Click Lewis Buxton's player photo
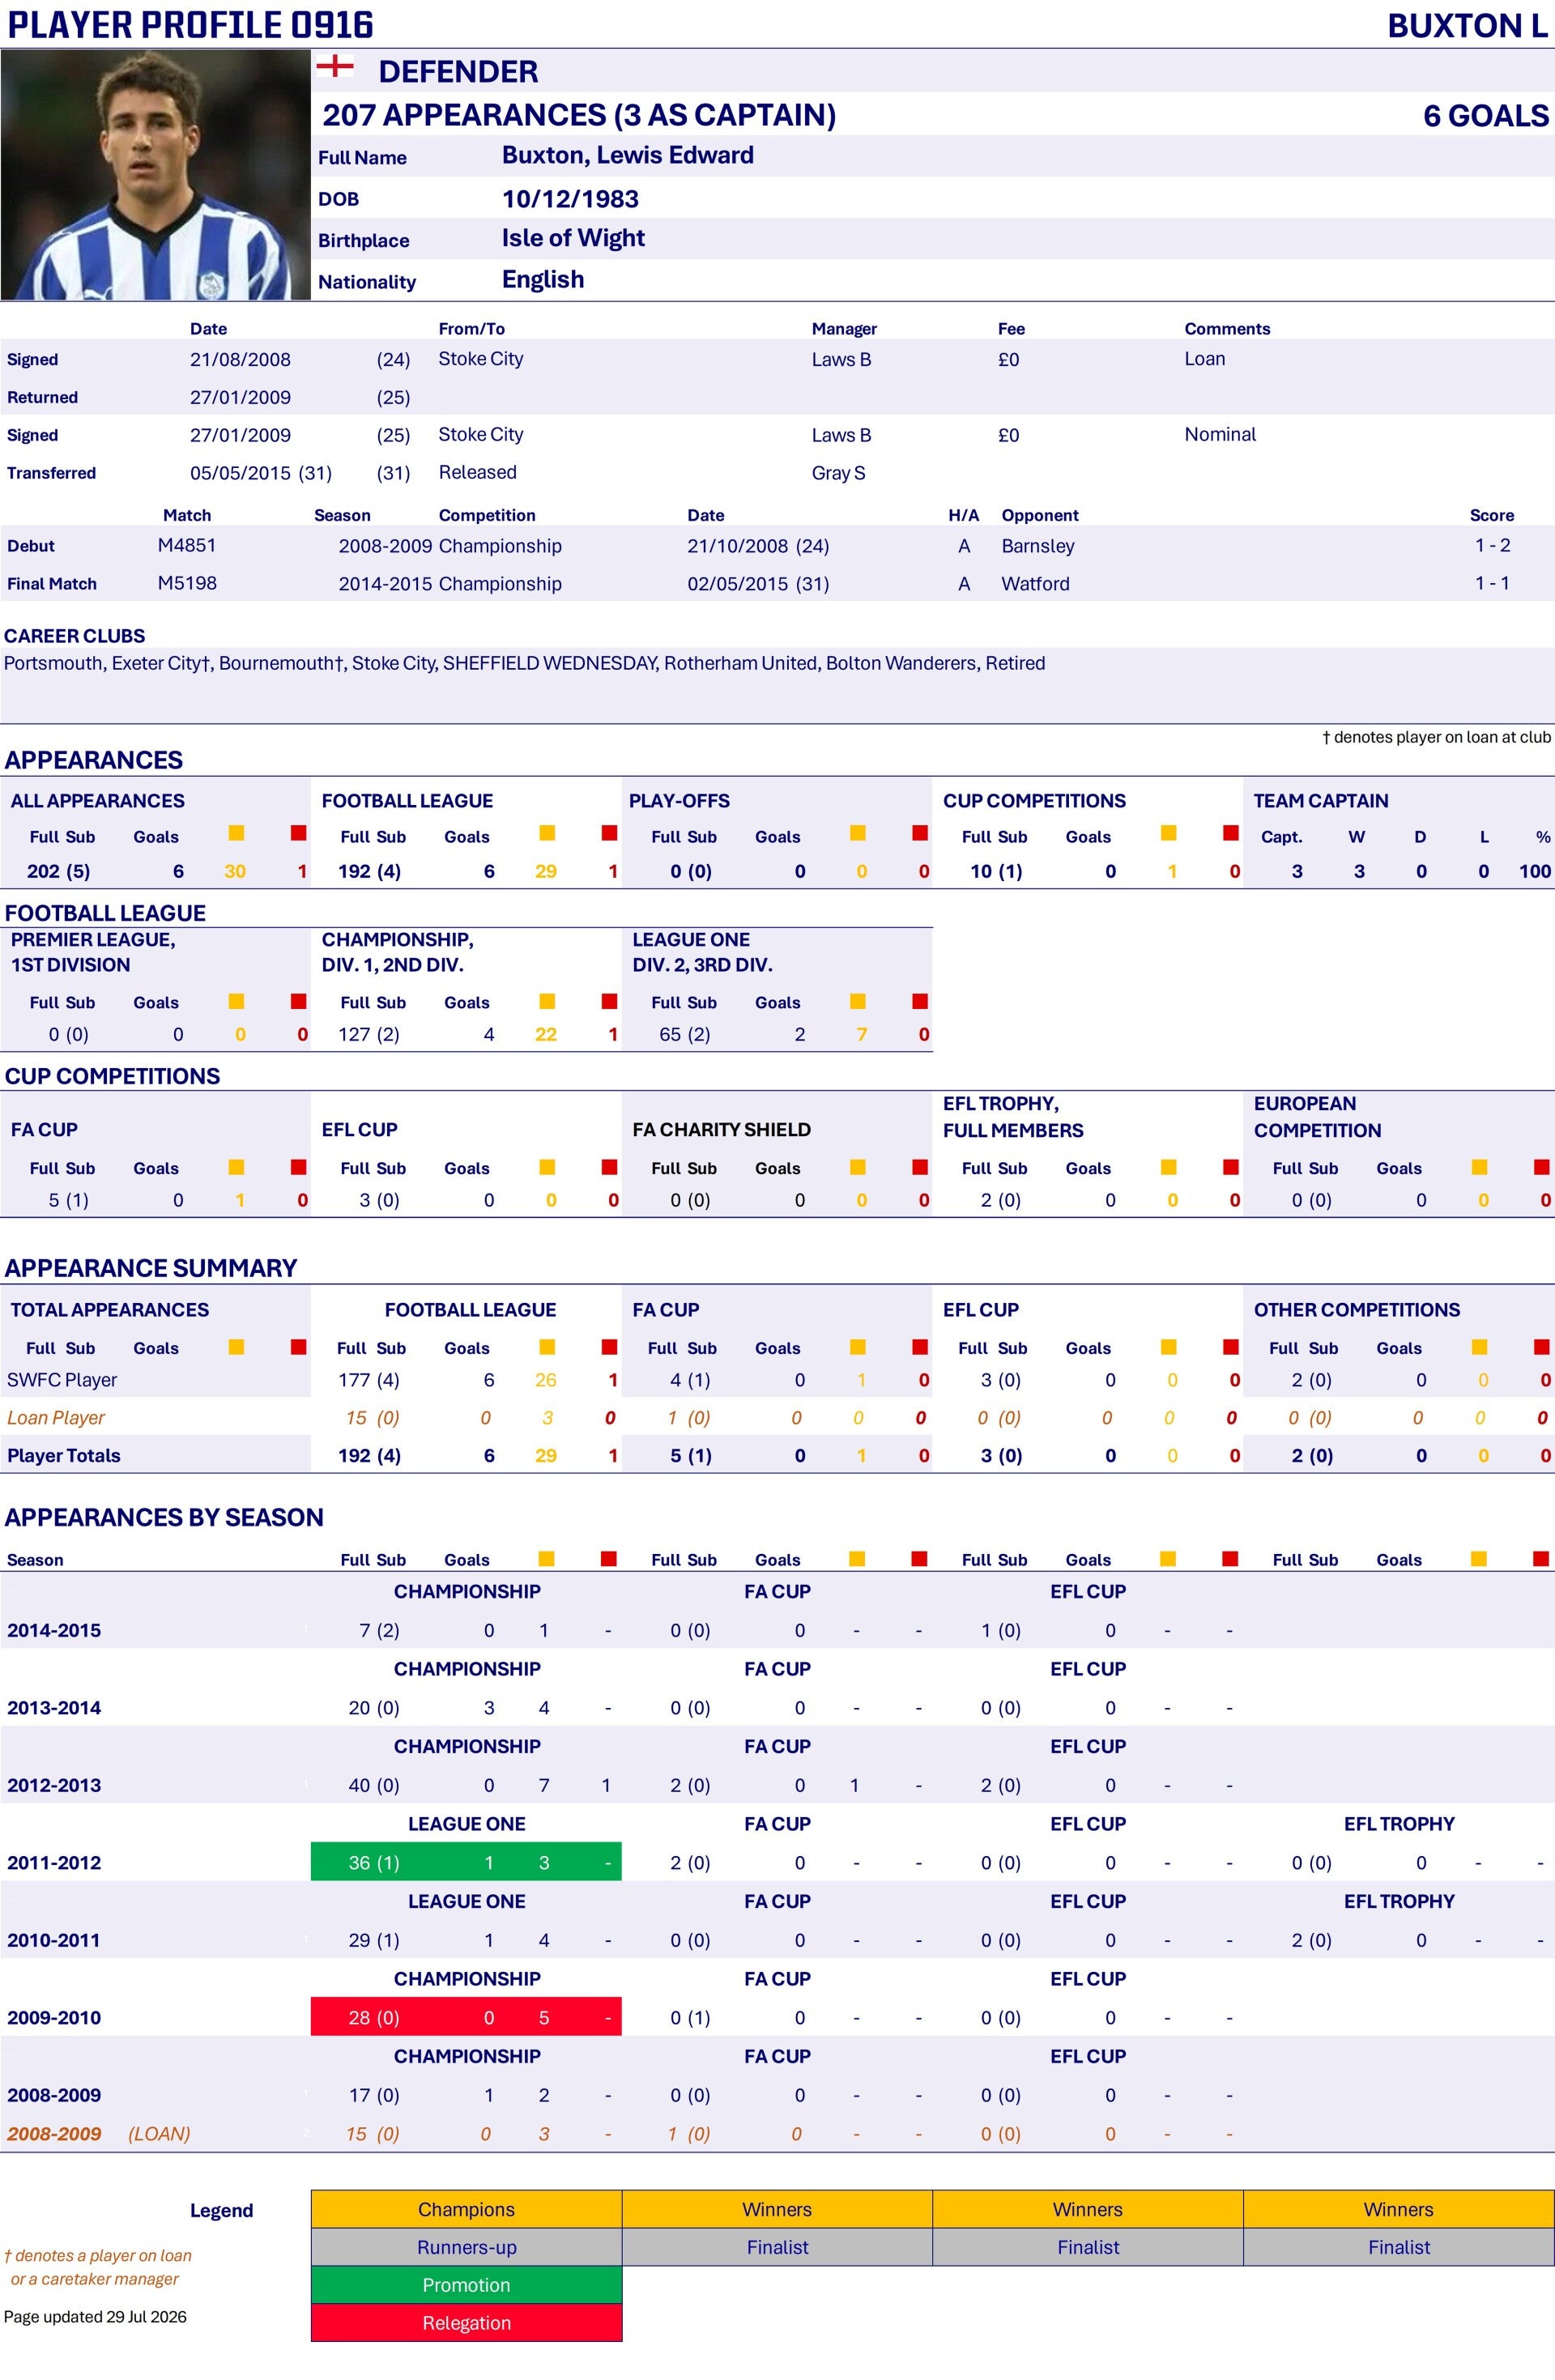1555x2380 pixels. (x=156, y=175)
